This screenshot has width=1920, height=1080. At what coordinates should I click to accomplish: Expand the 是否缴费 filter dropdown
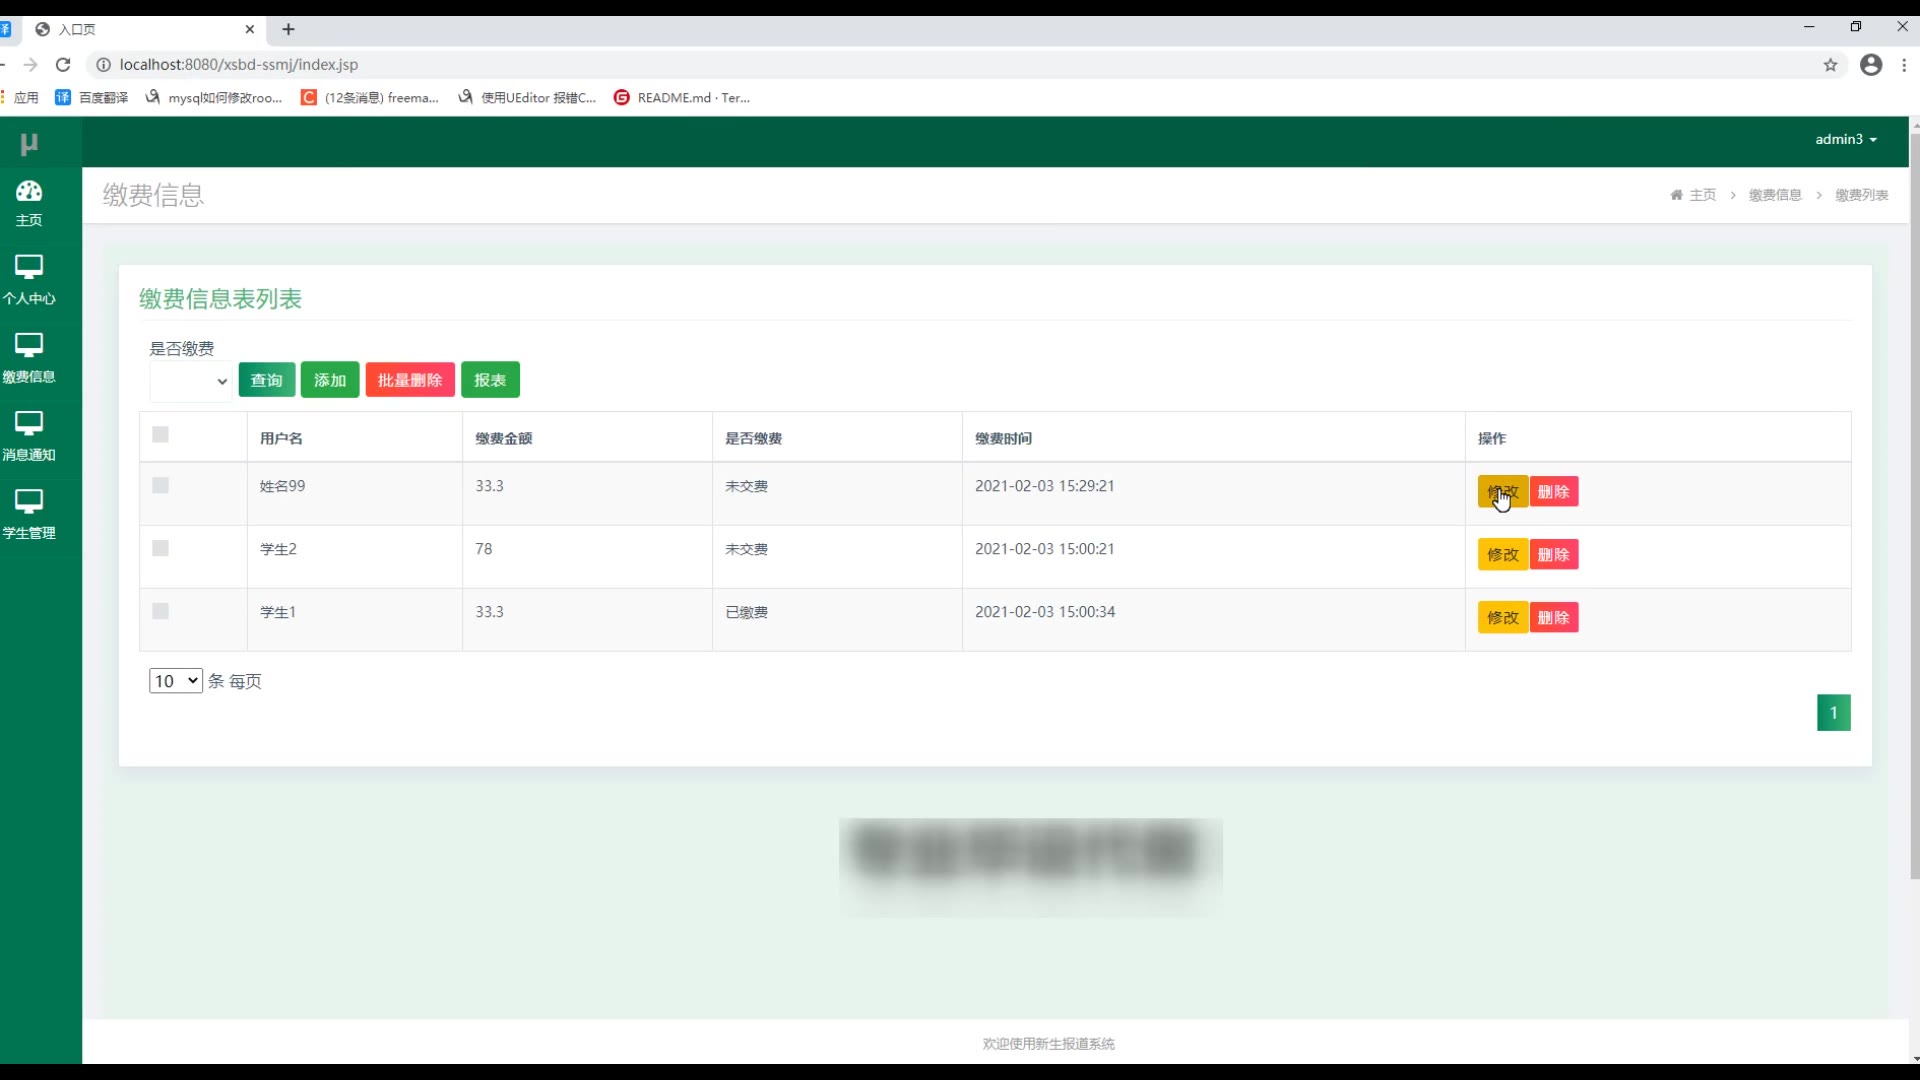[x=191, y=381]
